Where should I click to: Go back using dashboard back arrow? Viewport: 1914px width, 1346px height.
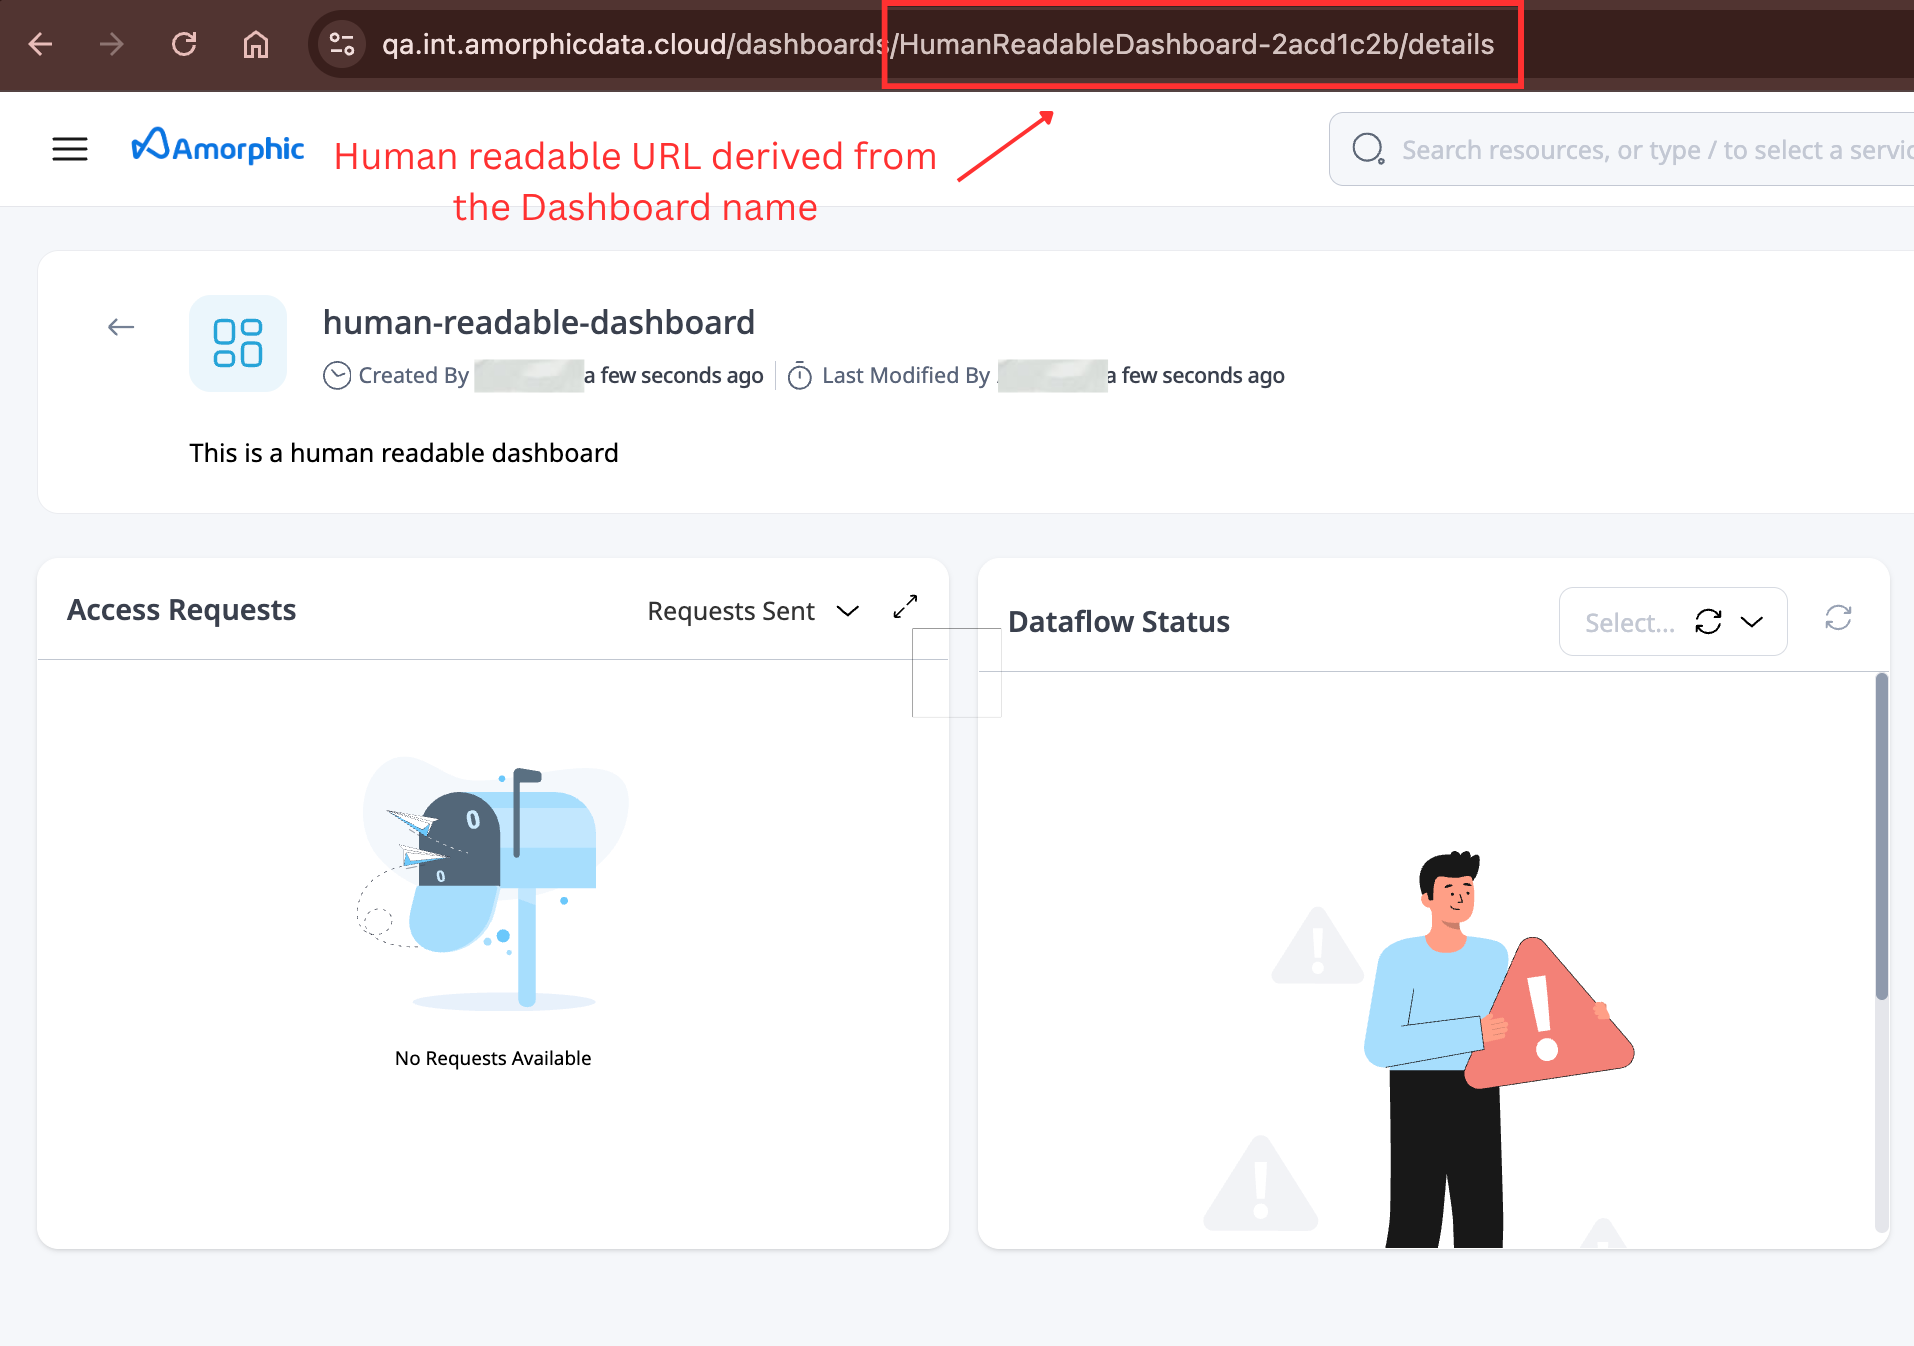click(x=121, y=327)
